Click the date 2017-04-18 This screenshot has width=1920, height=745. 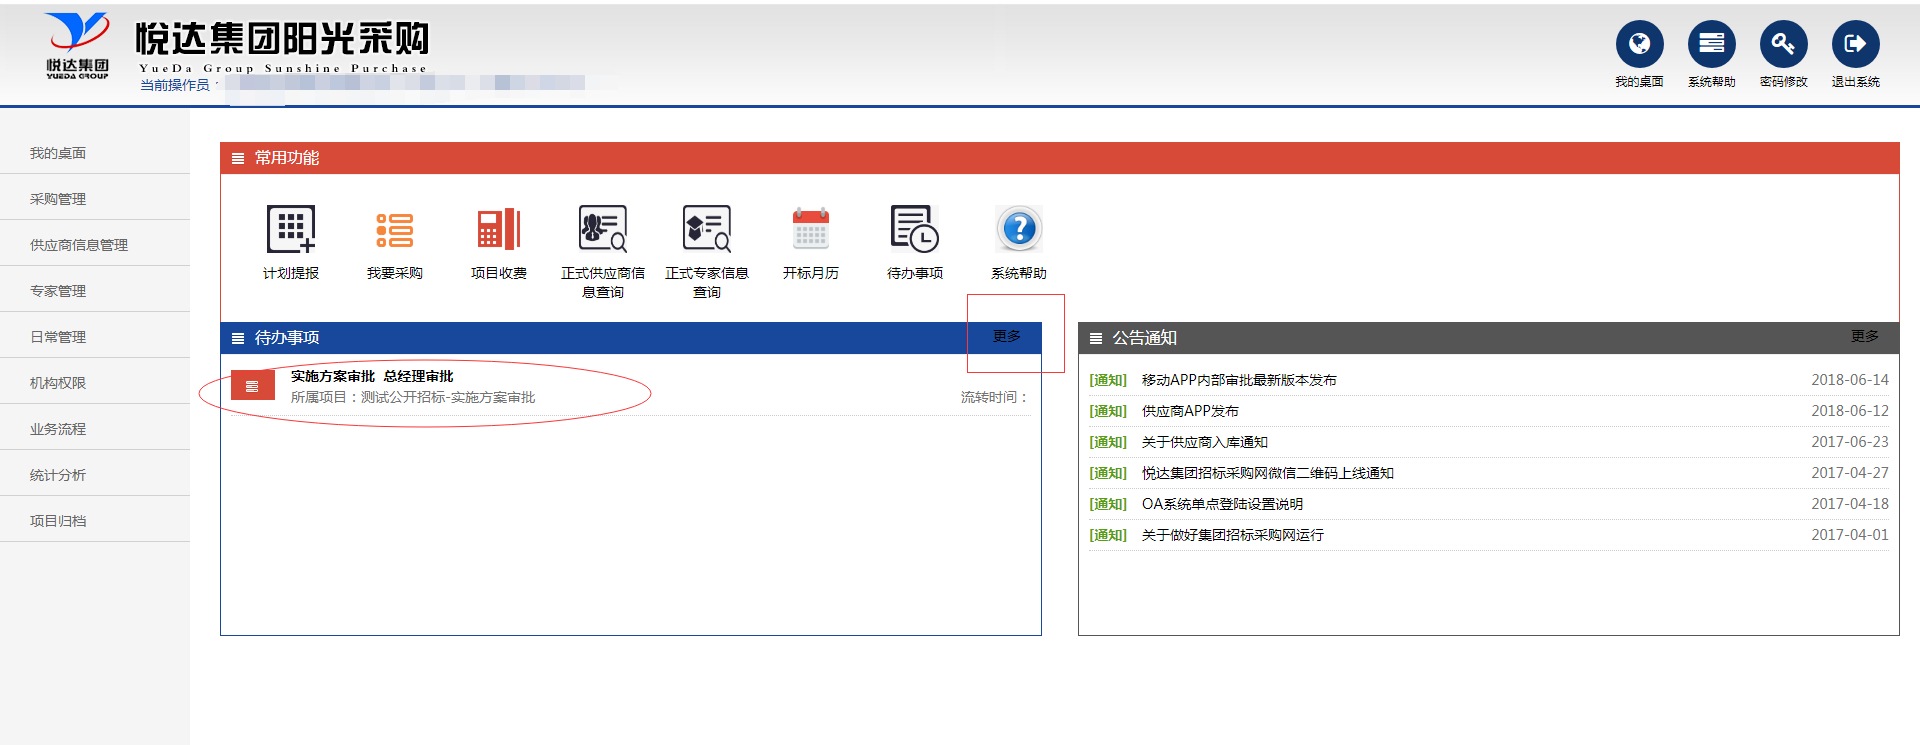point(1850,504)
